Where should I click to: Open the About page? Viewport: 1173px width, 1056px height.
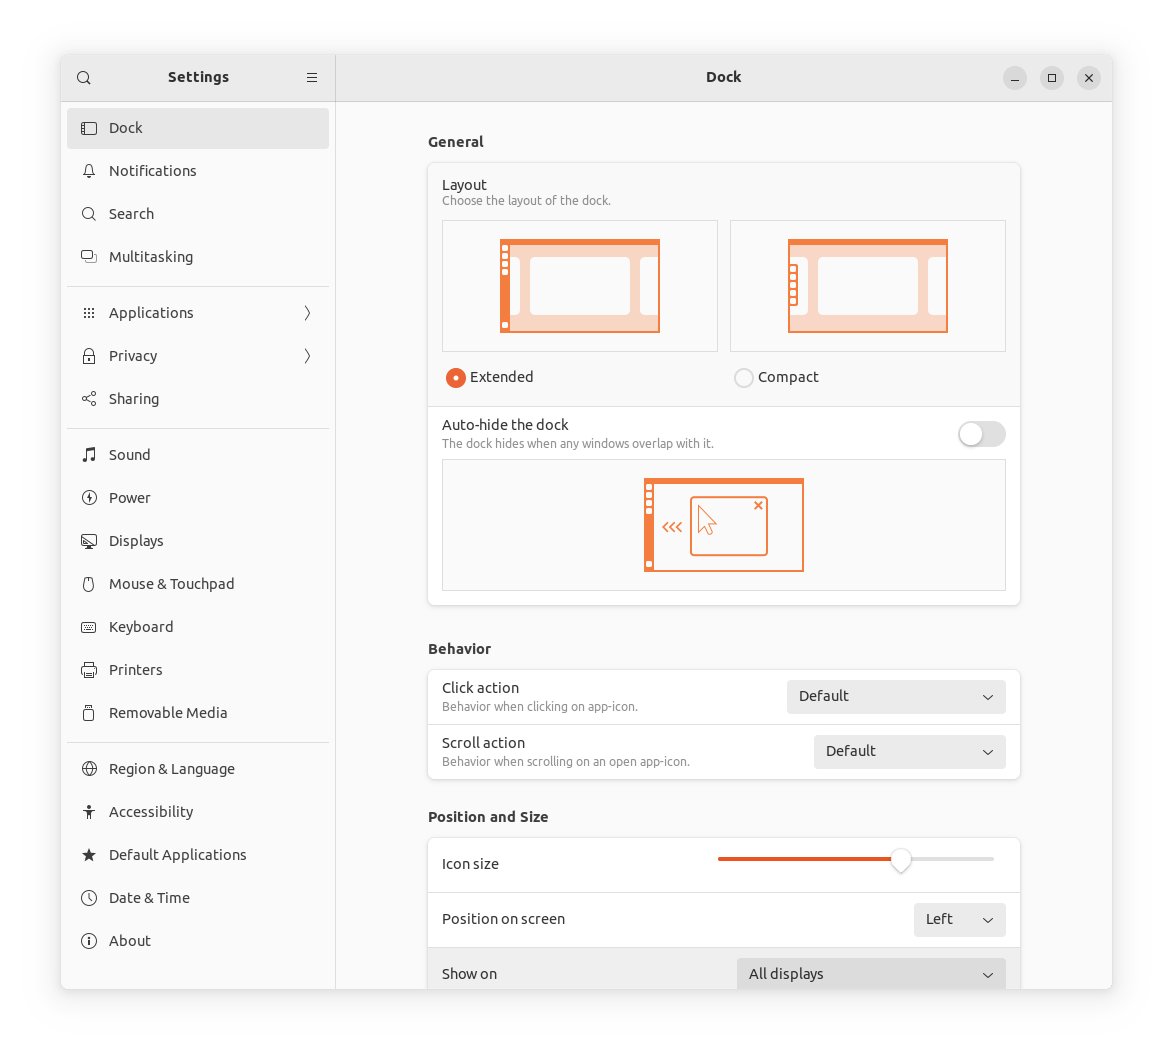(129, 940)
